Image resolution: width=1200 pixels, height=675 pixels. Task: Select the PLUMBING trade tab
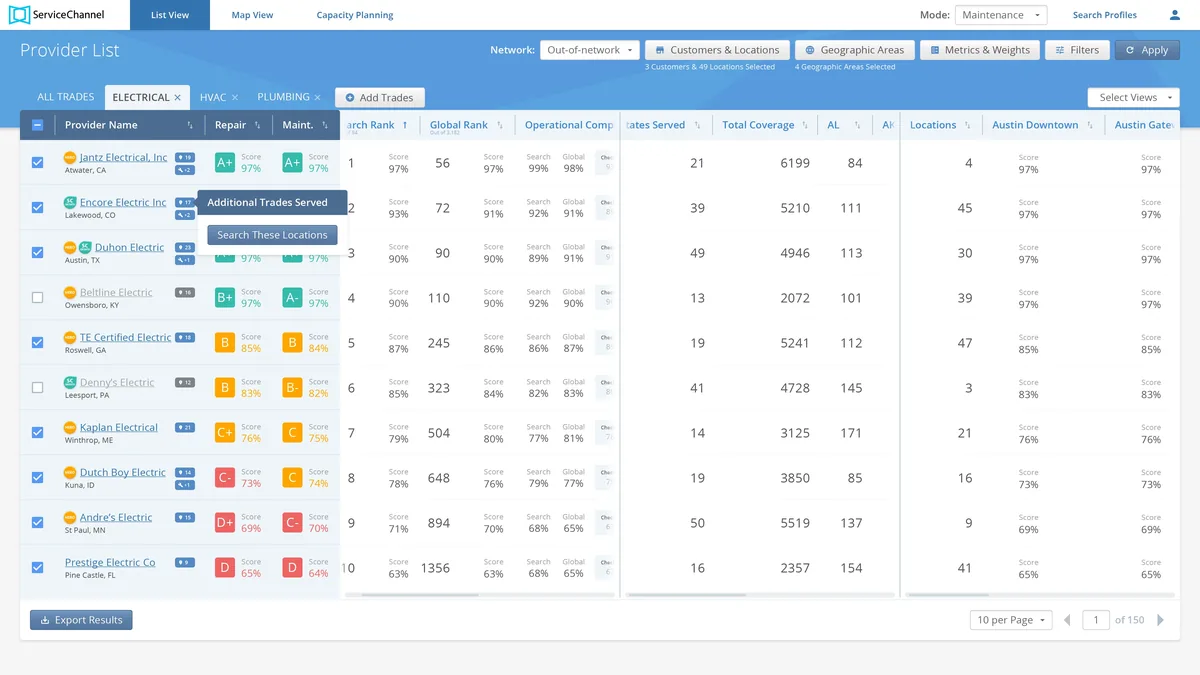pos(283,97)
